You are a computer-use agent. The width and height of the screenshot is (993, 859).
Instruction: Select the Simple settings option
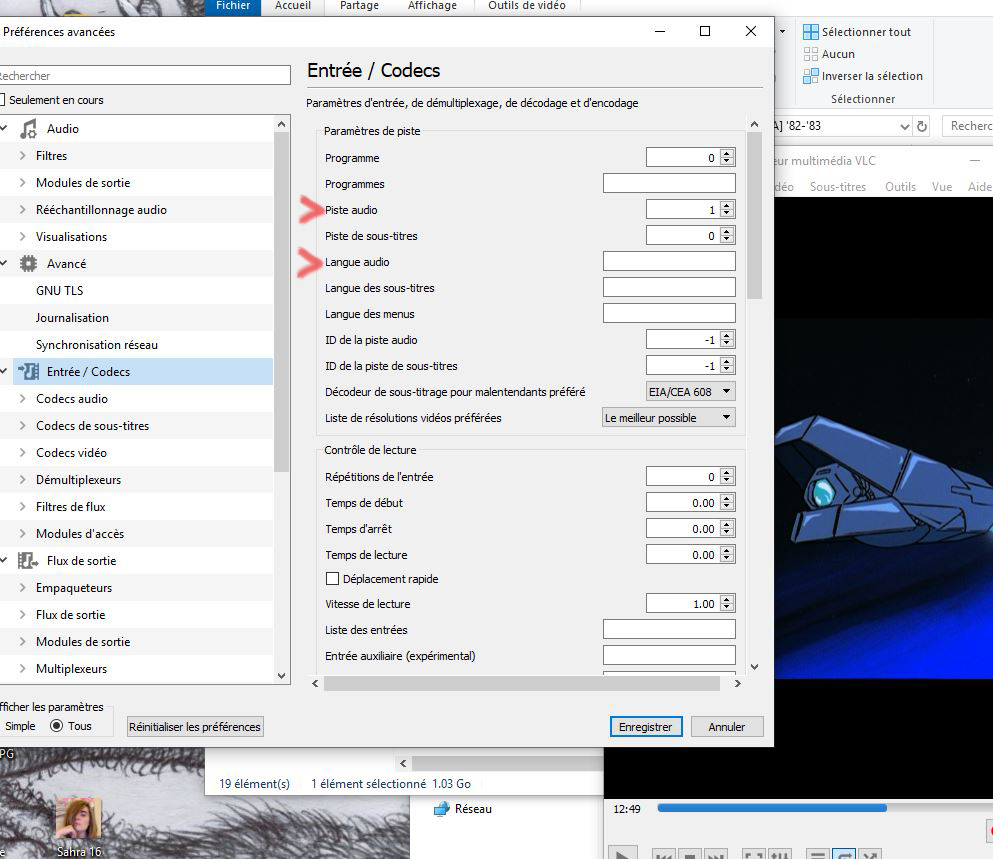tap(20, 726)
